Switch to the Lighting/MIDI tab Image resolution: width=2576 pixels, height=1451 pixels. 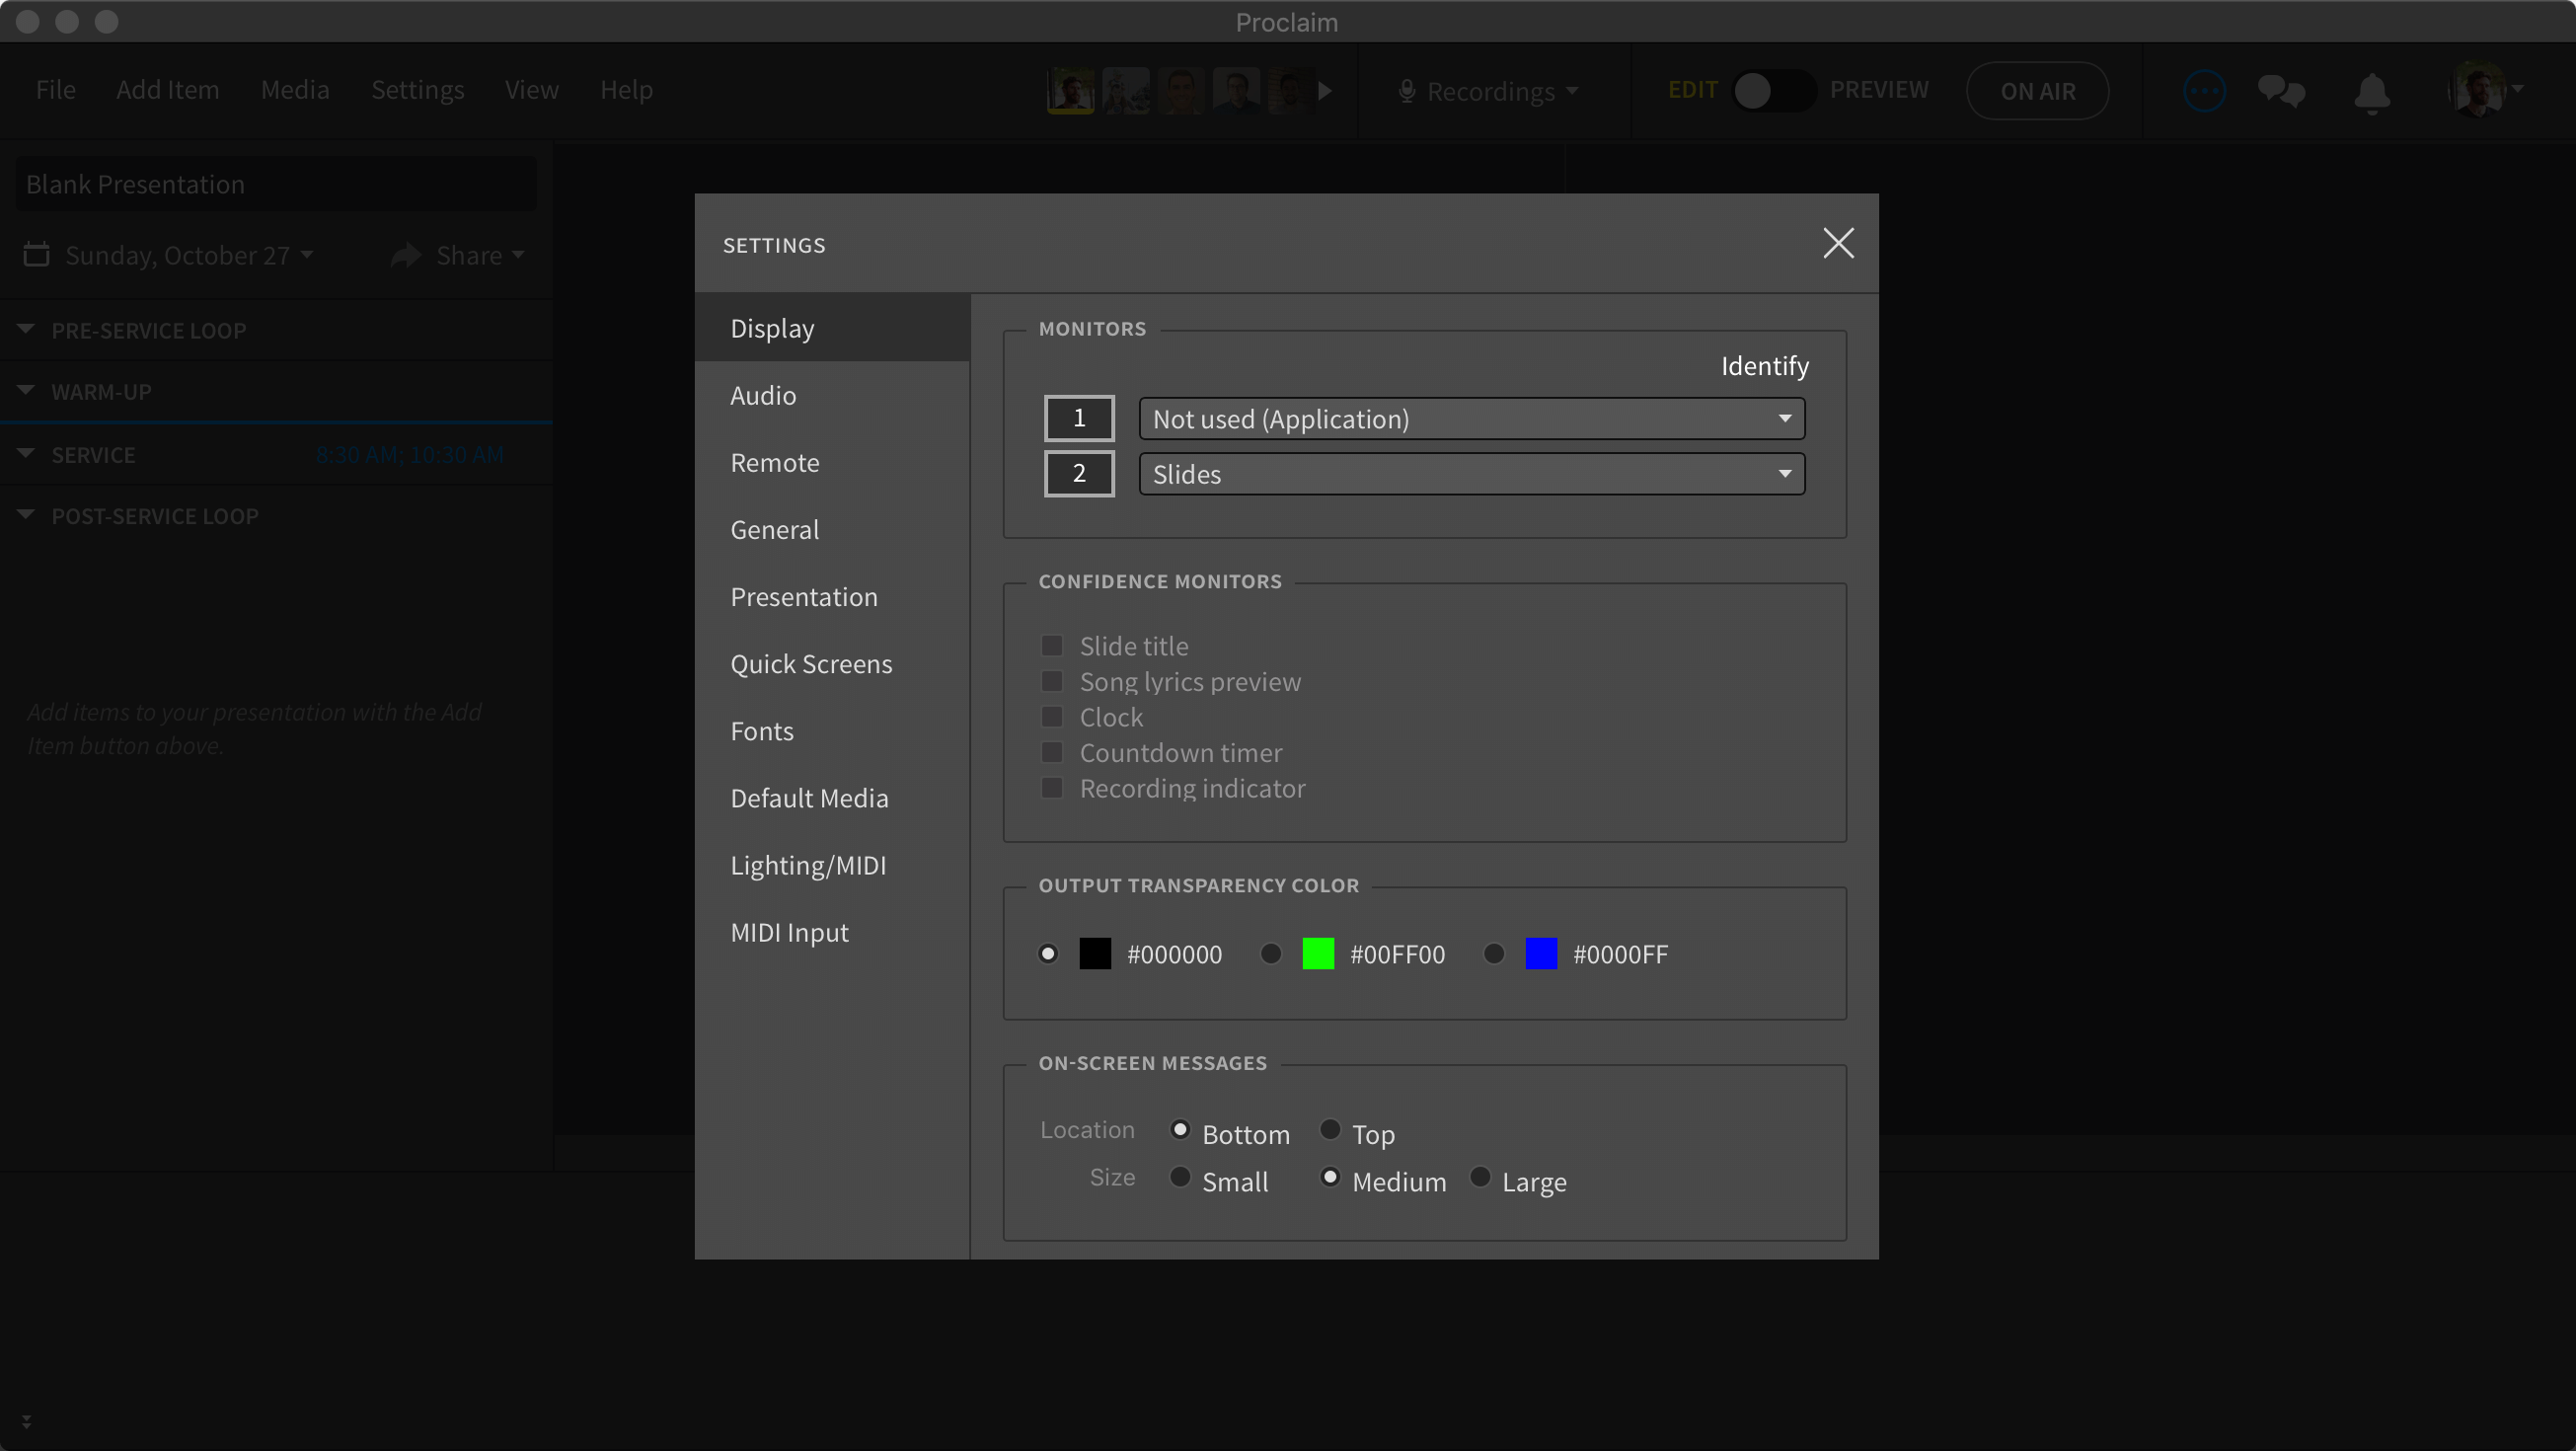coord(832,864)
